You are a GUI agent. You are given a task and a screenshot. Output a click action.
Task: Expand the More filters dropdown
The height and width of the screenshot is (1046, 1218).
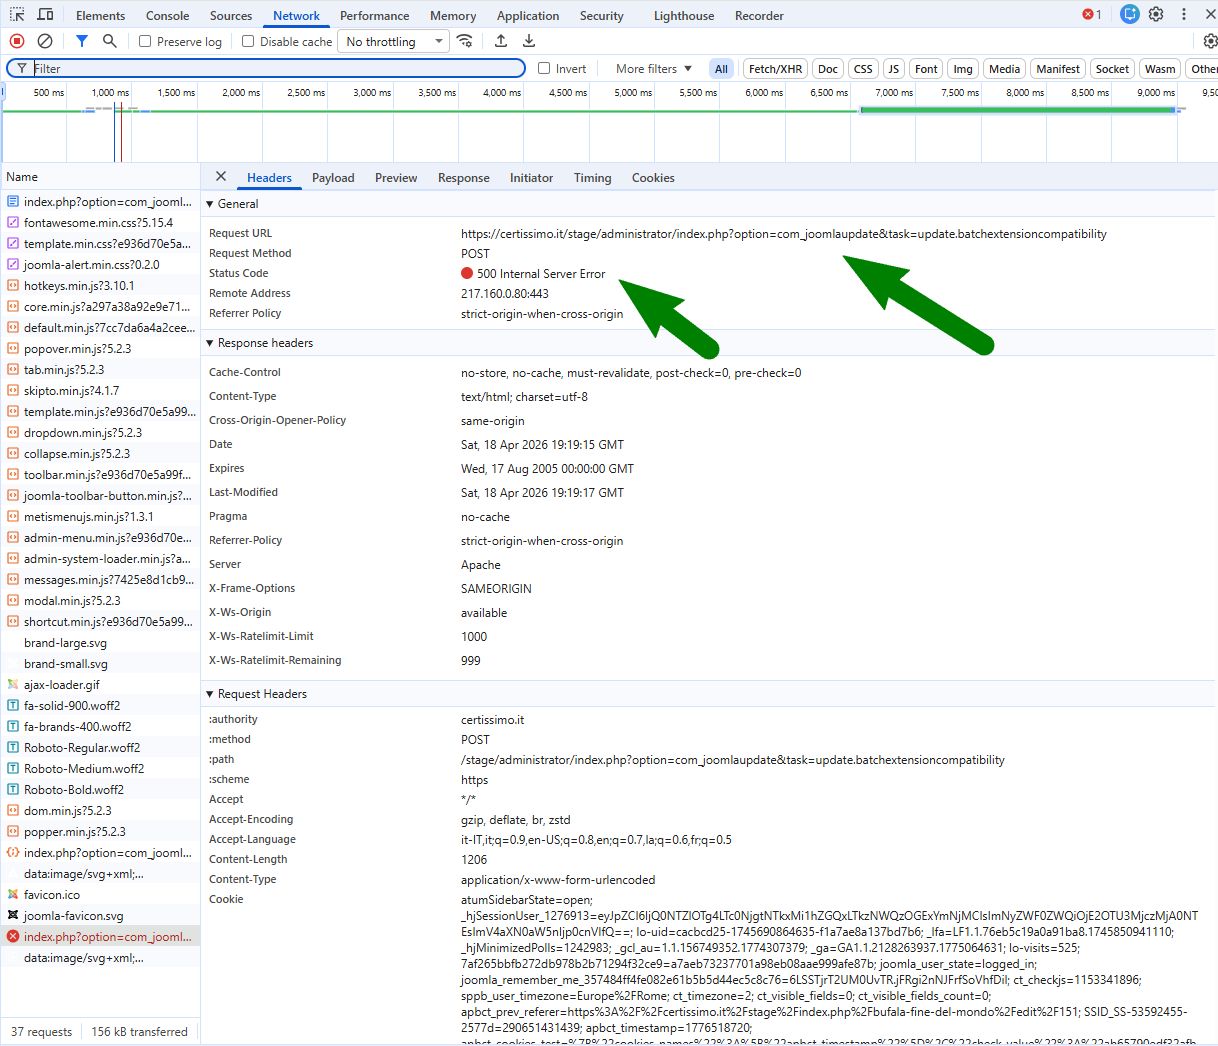(654, 69)
